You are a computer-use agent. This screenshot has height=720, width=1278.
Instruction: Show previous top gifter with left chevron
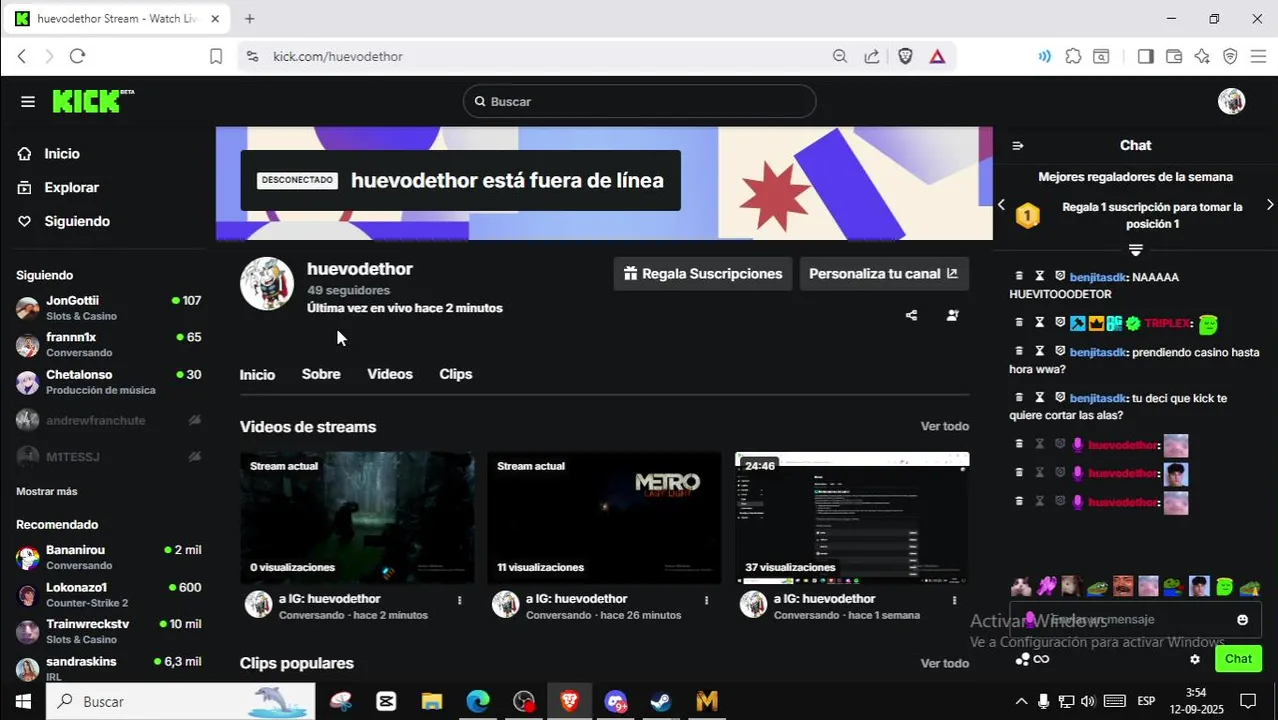coord(1001,205)
